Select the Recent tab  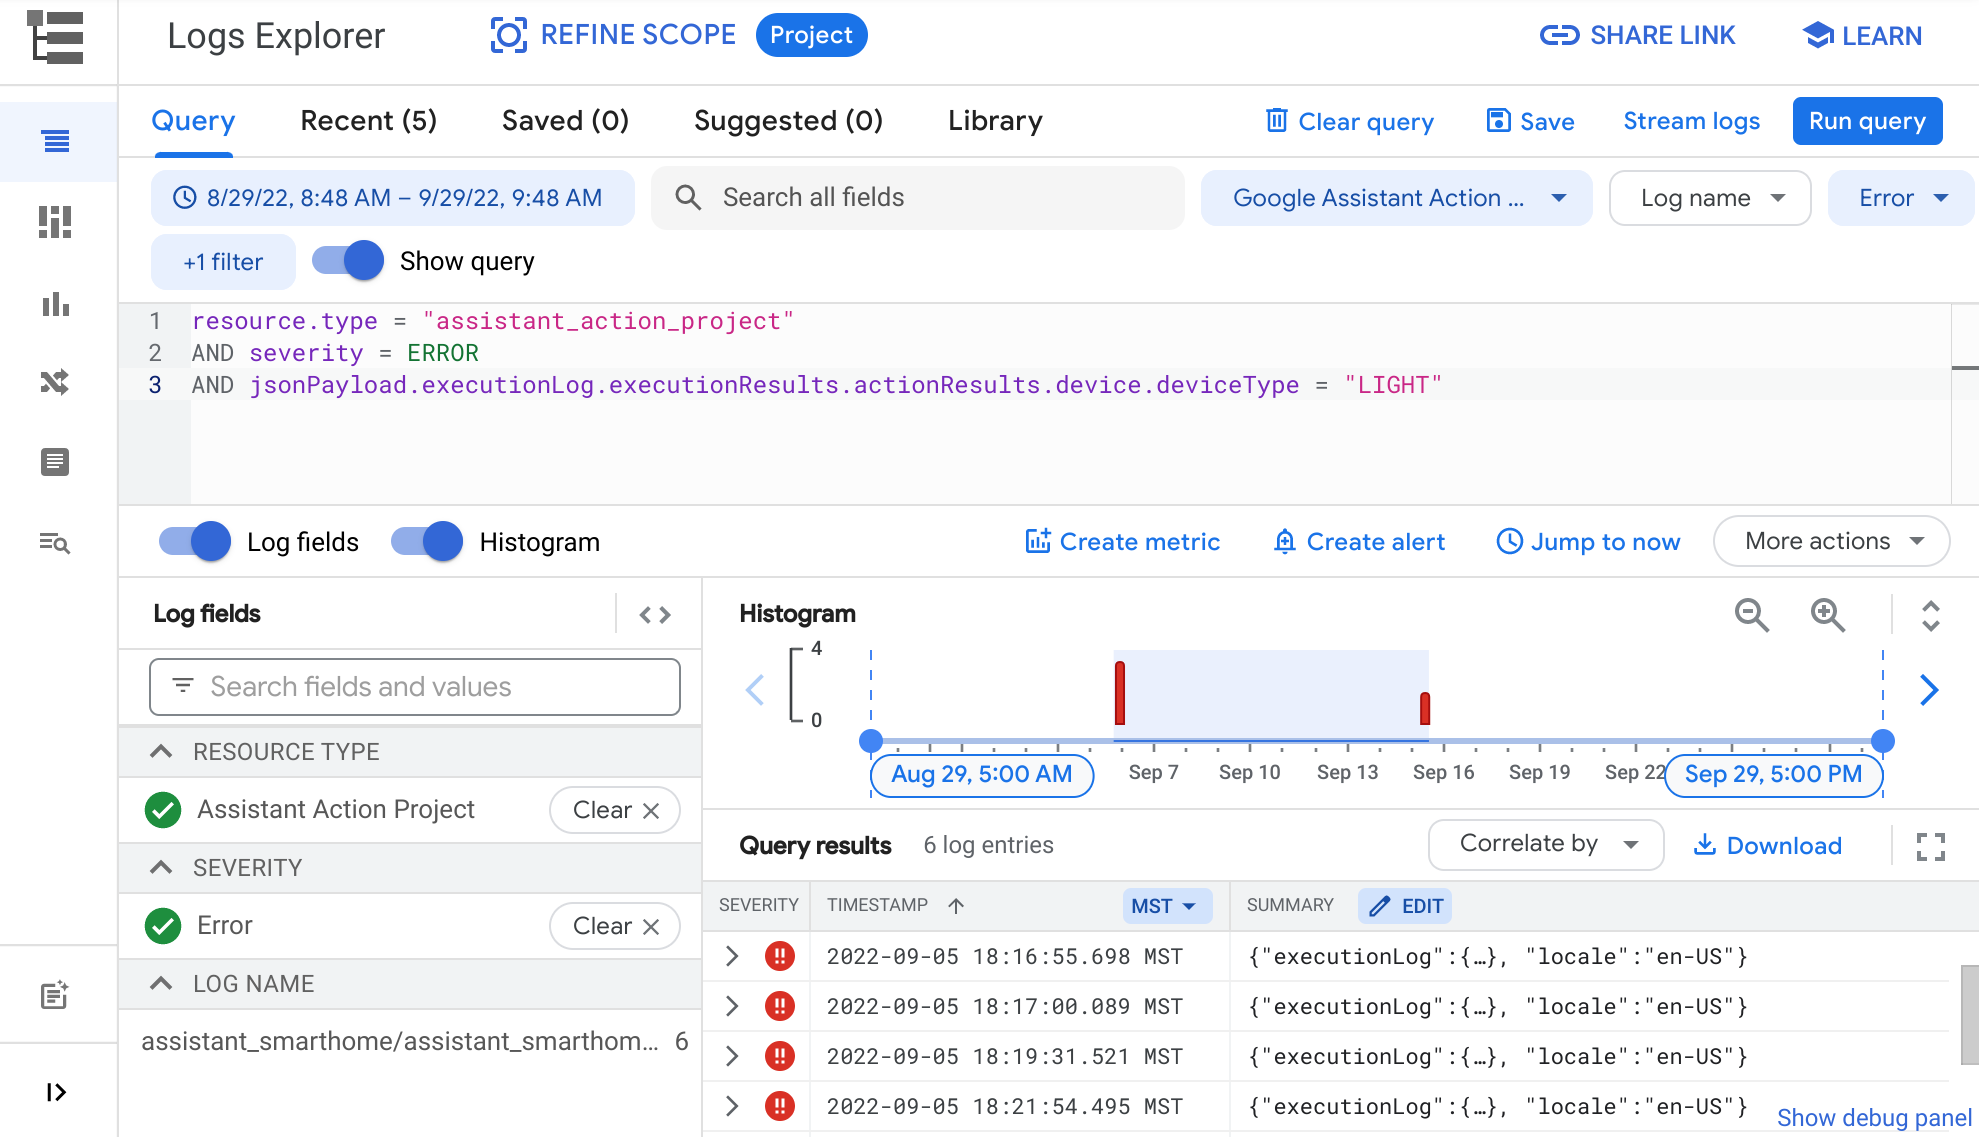click(370, 122)
